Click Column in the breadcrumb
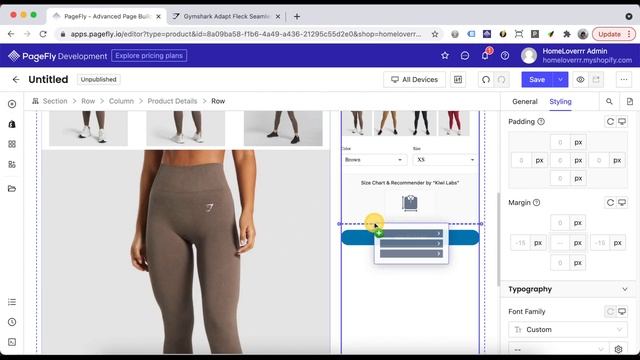This screenshot has height=360, width=640. click(x=121, y=101)
